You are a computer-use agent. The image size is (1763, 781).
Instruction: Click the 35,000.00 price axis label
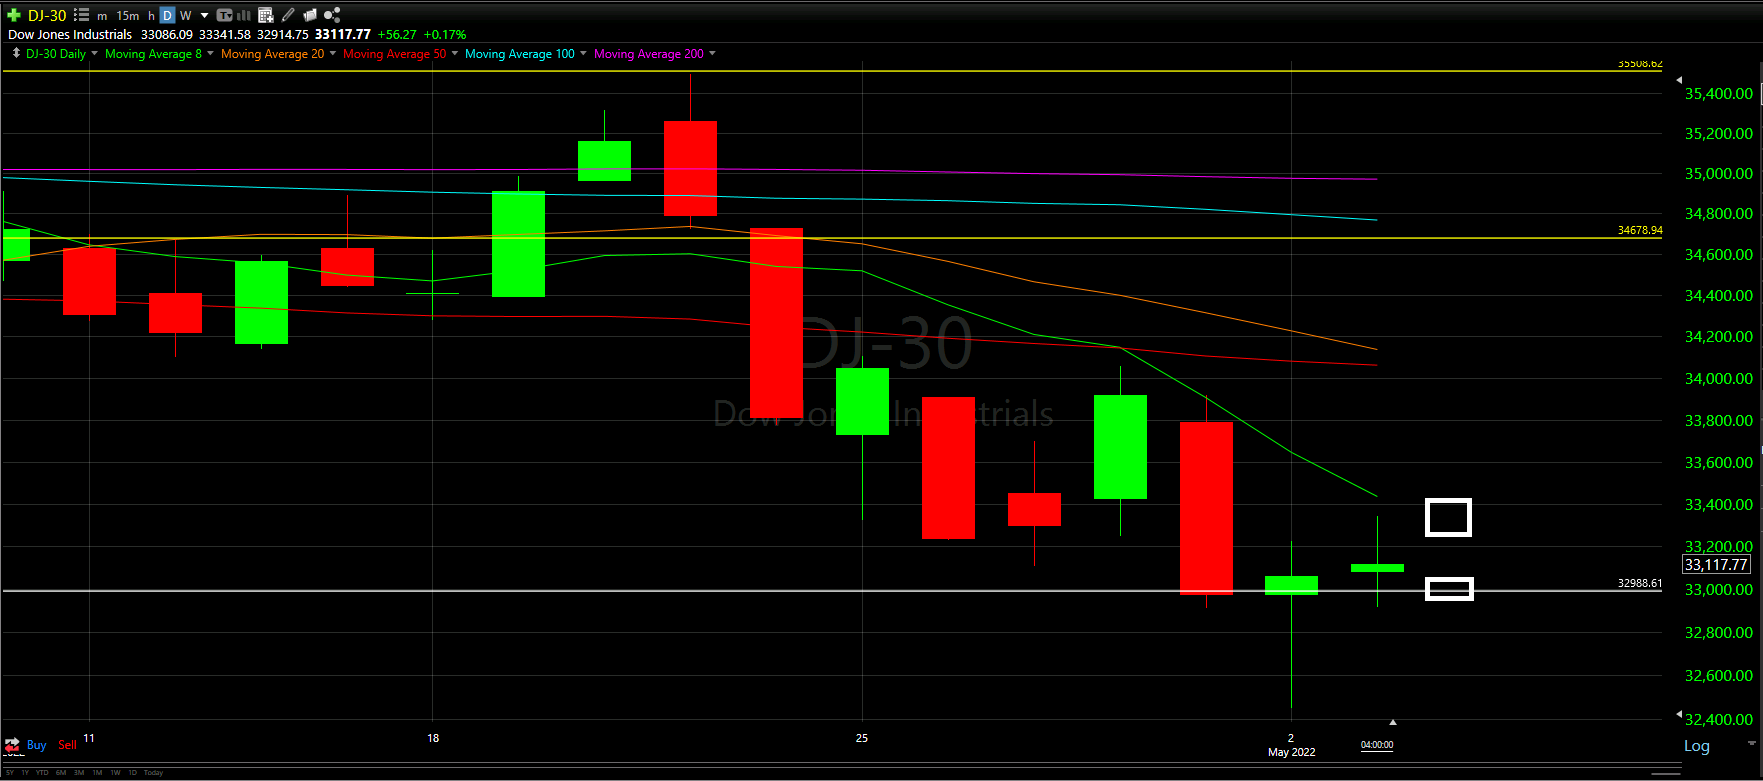point(1719,173)
